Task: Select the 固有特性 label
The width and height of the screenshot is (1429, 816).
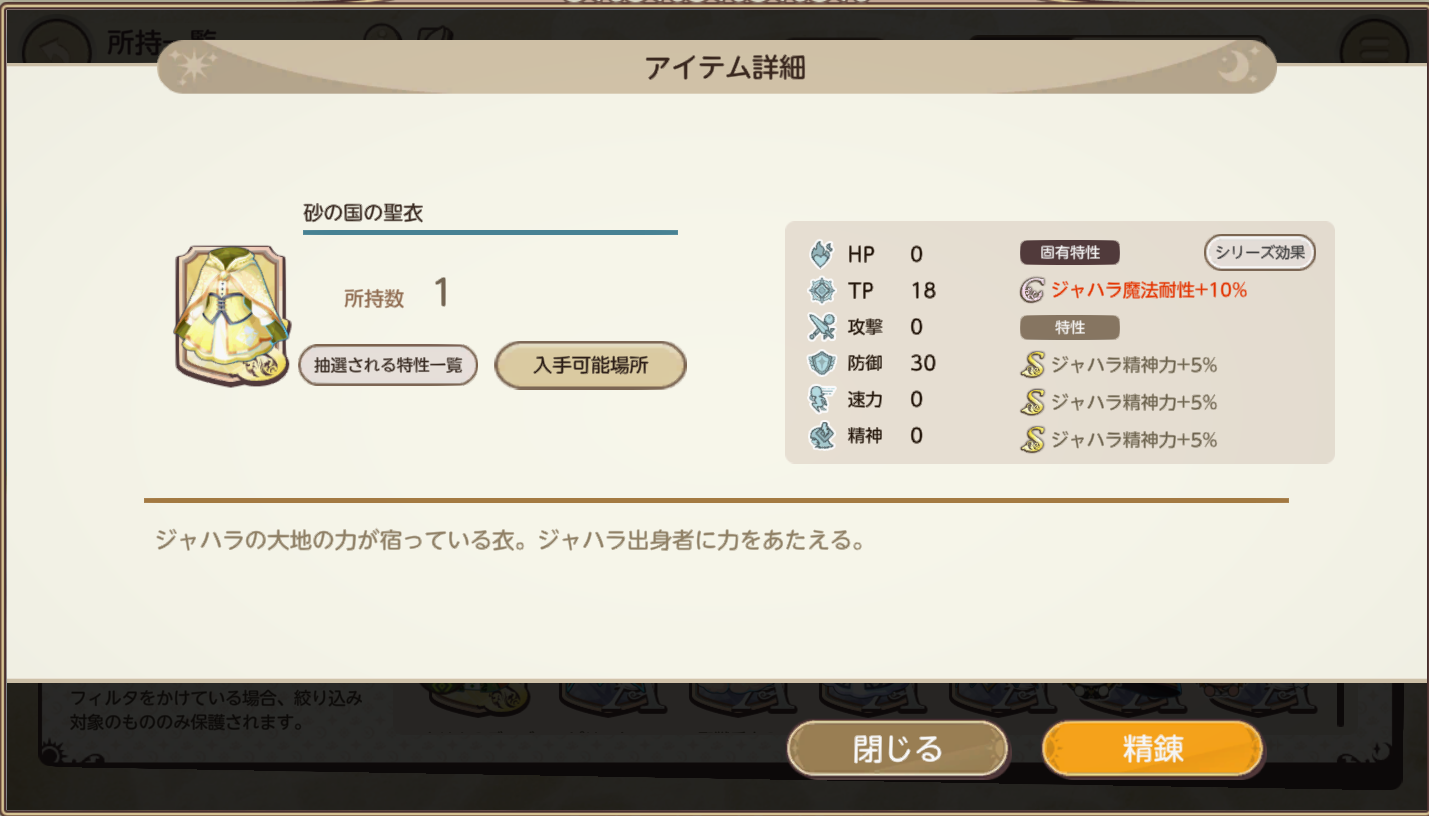Action: point(1069,252)
